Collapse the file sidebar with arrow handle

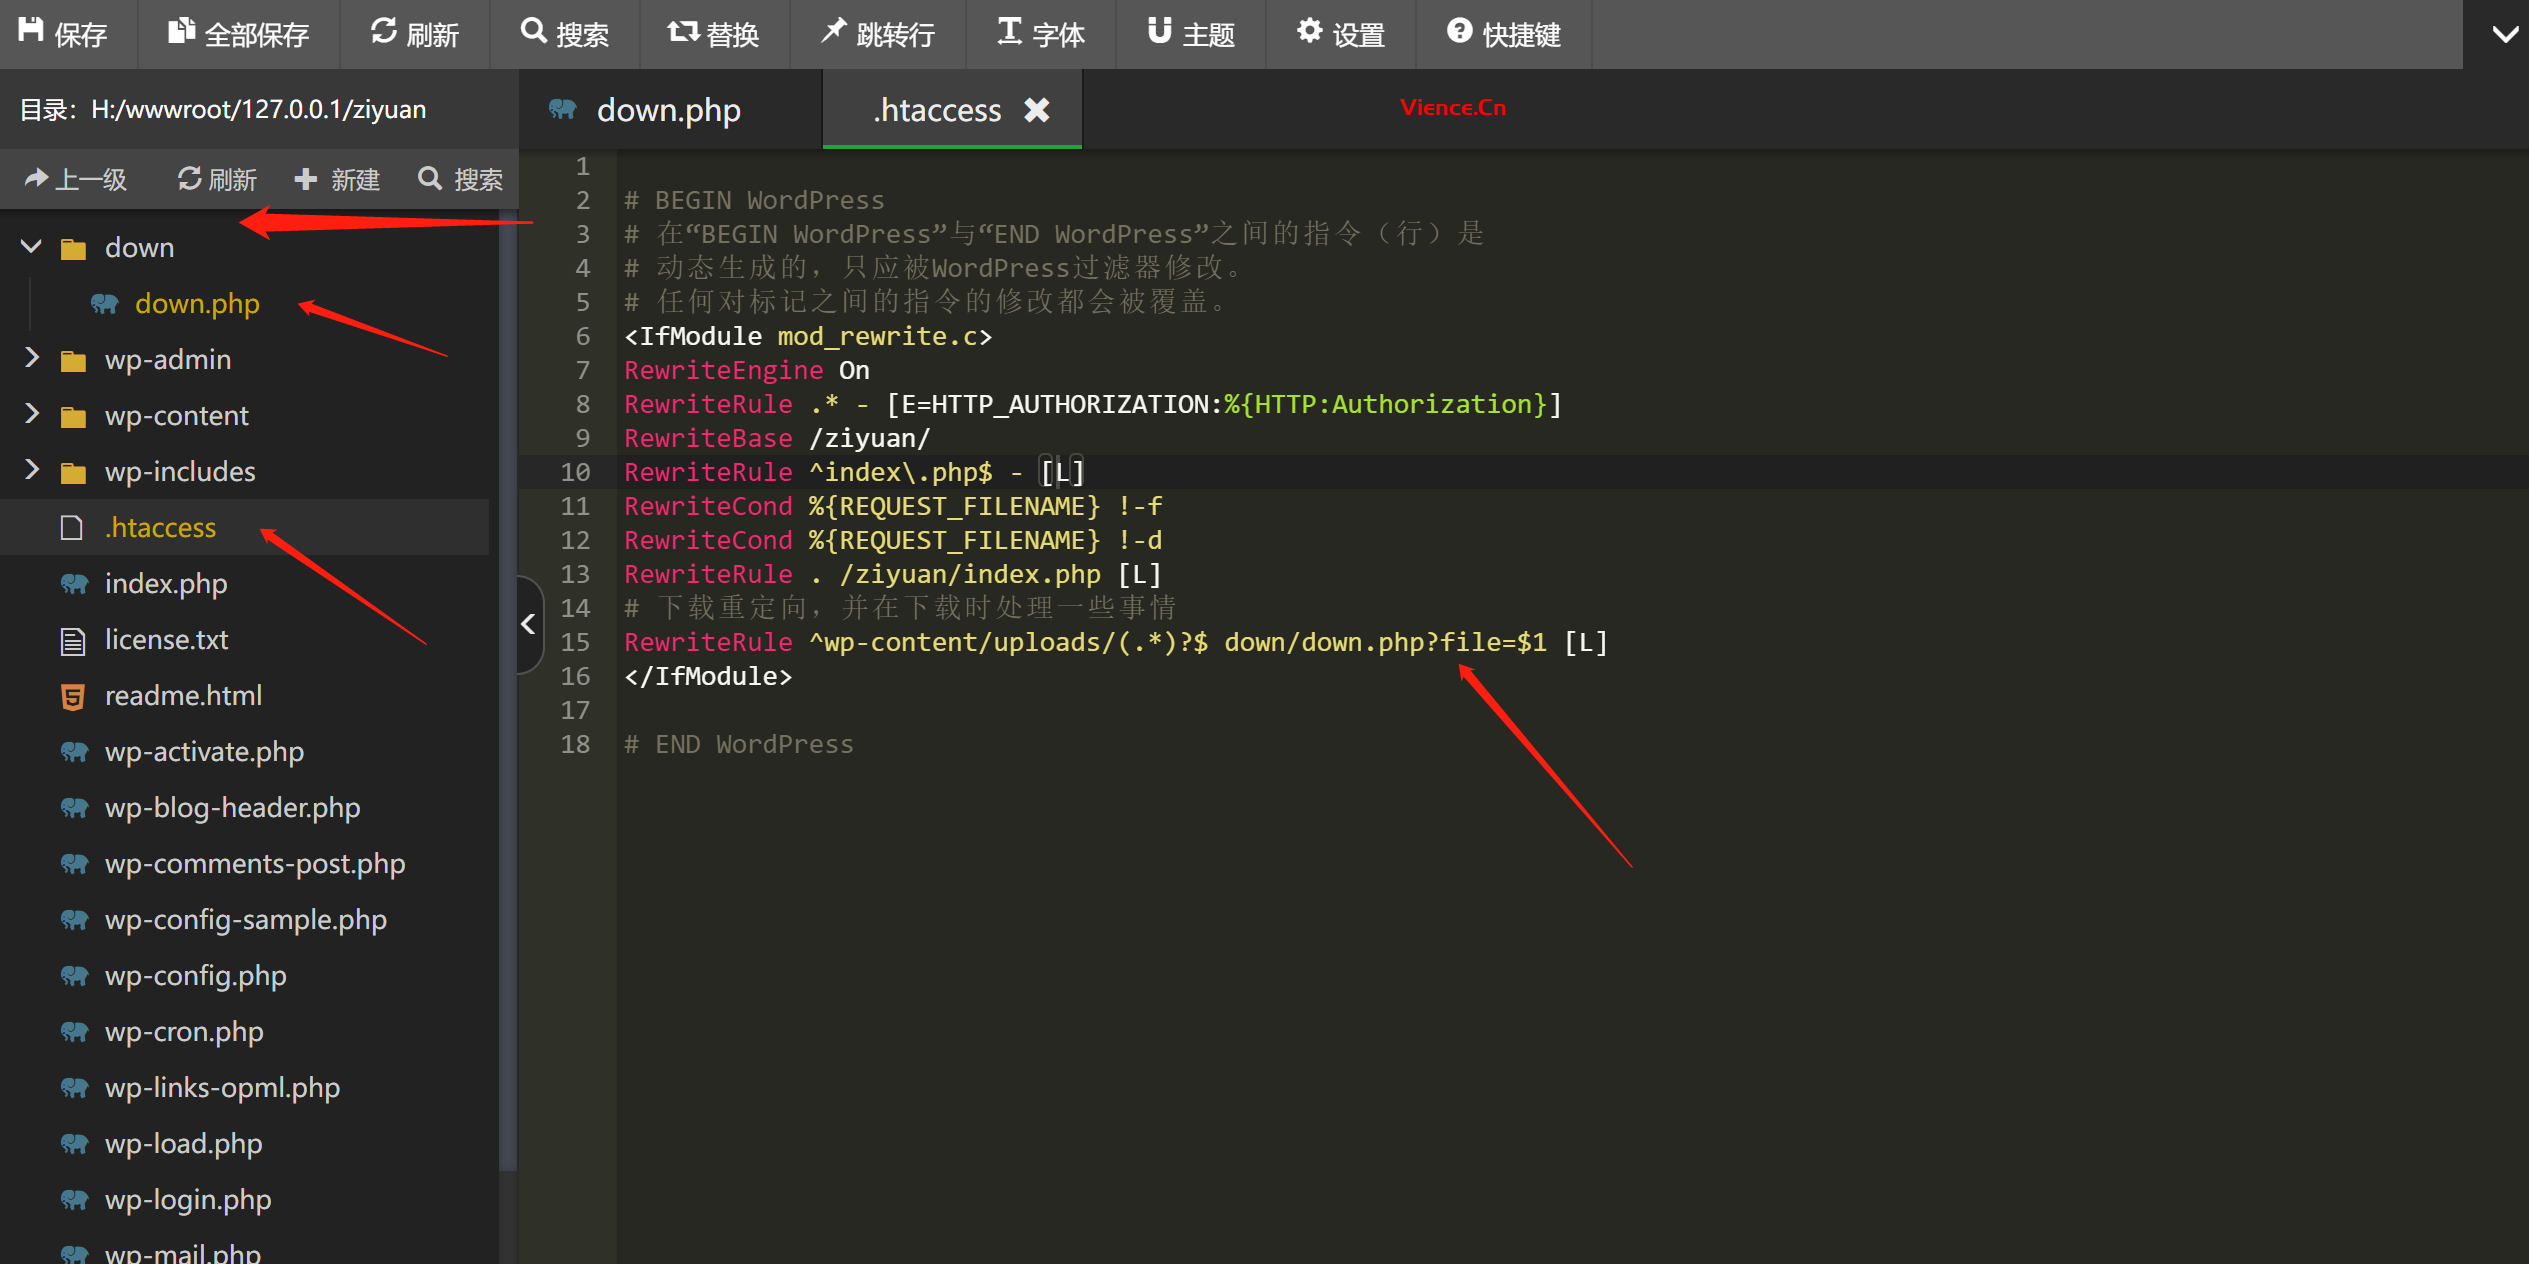[x=529, y=625]
